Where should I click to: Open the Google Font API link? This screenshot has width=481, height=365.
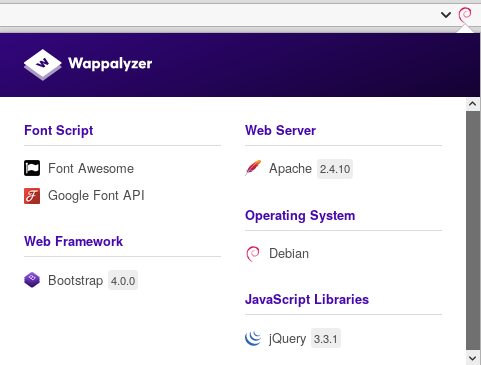[x=96, y=196]
